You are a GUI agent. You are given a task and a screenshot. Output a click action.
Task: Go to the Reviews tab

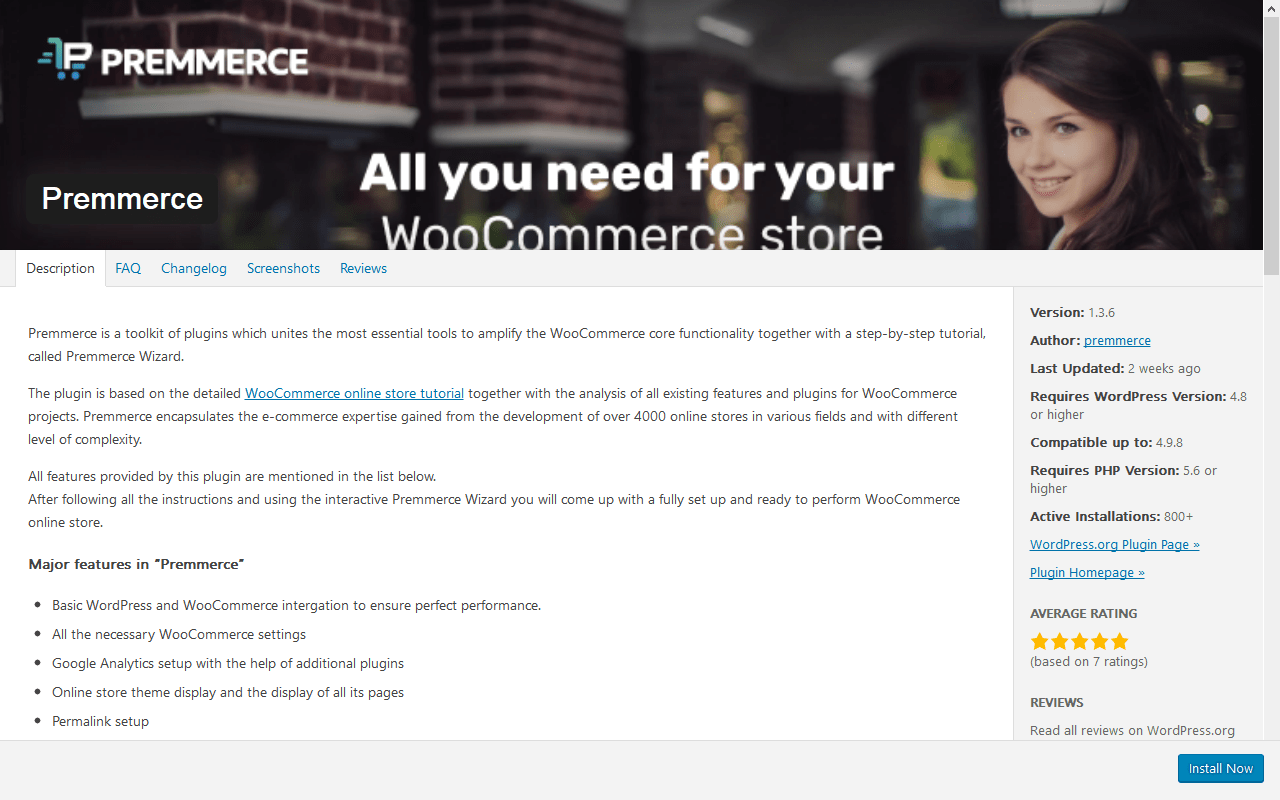point(363,268)
